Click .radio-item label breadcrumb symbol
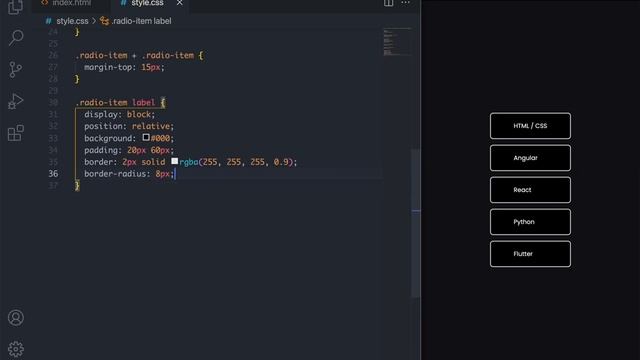This screenshot has width=640, height=360. click(141, 21)
